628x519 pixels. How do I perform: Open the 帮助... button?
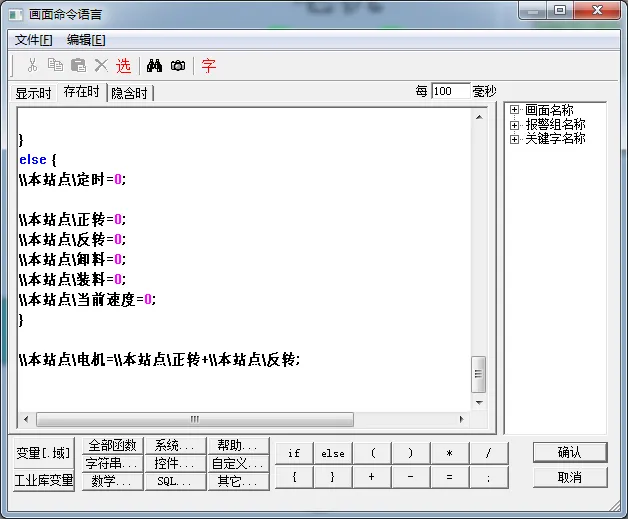(x=238, y=445)
